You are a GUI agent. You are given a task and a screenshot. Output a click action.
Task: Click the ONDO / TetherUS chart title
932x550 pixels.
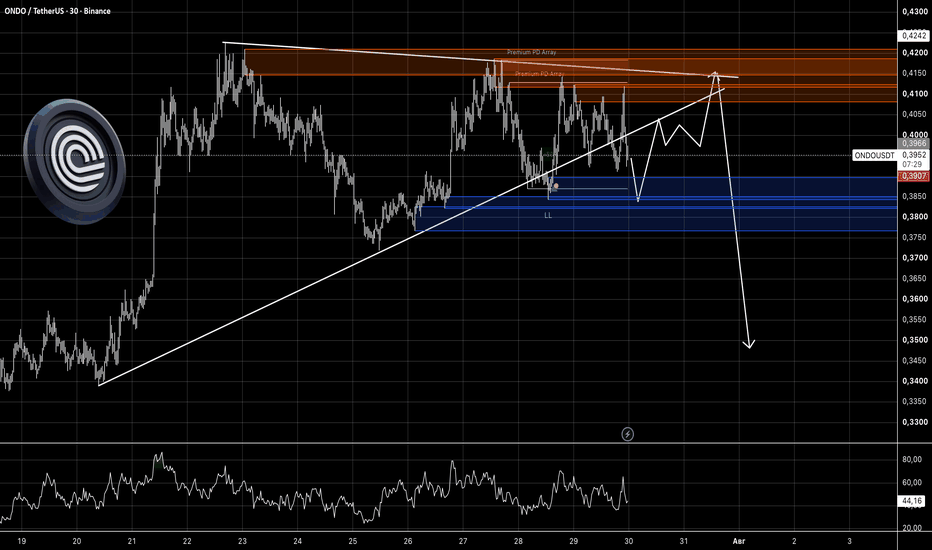57,11
